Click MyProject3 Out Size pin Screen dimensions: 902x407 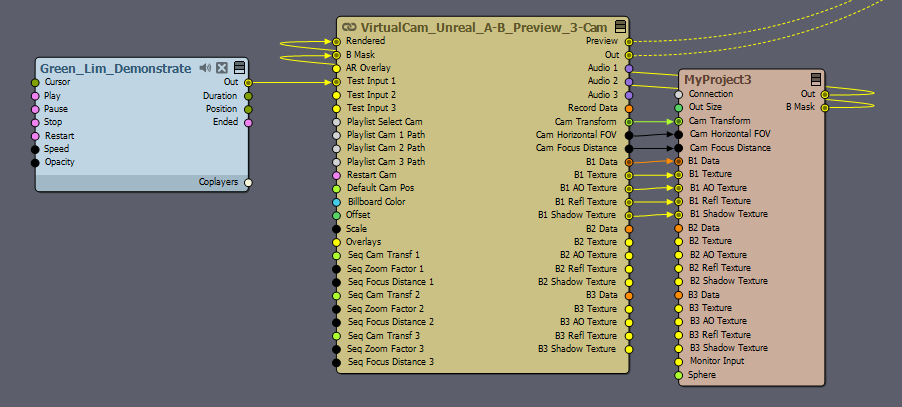679,107
